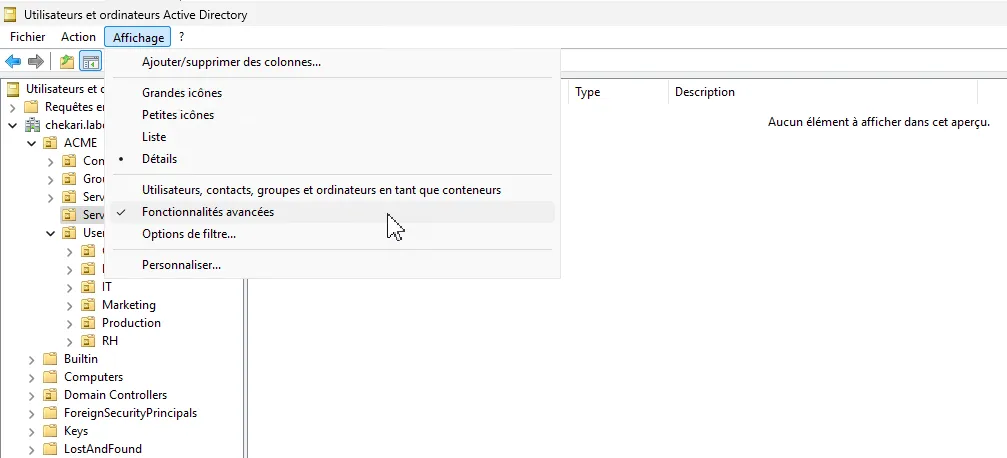1007x458 pixels.
Task: Click the Forward arrow toolbar icon
Action: click(x=36, y=62)
